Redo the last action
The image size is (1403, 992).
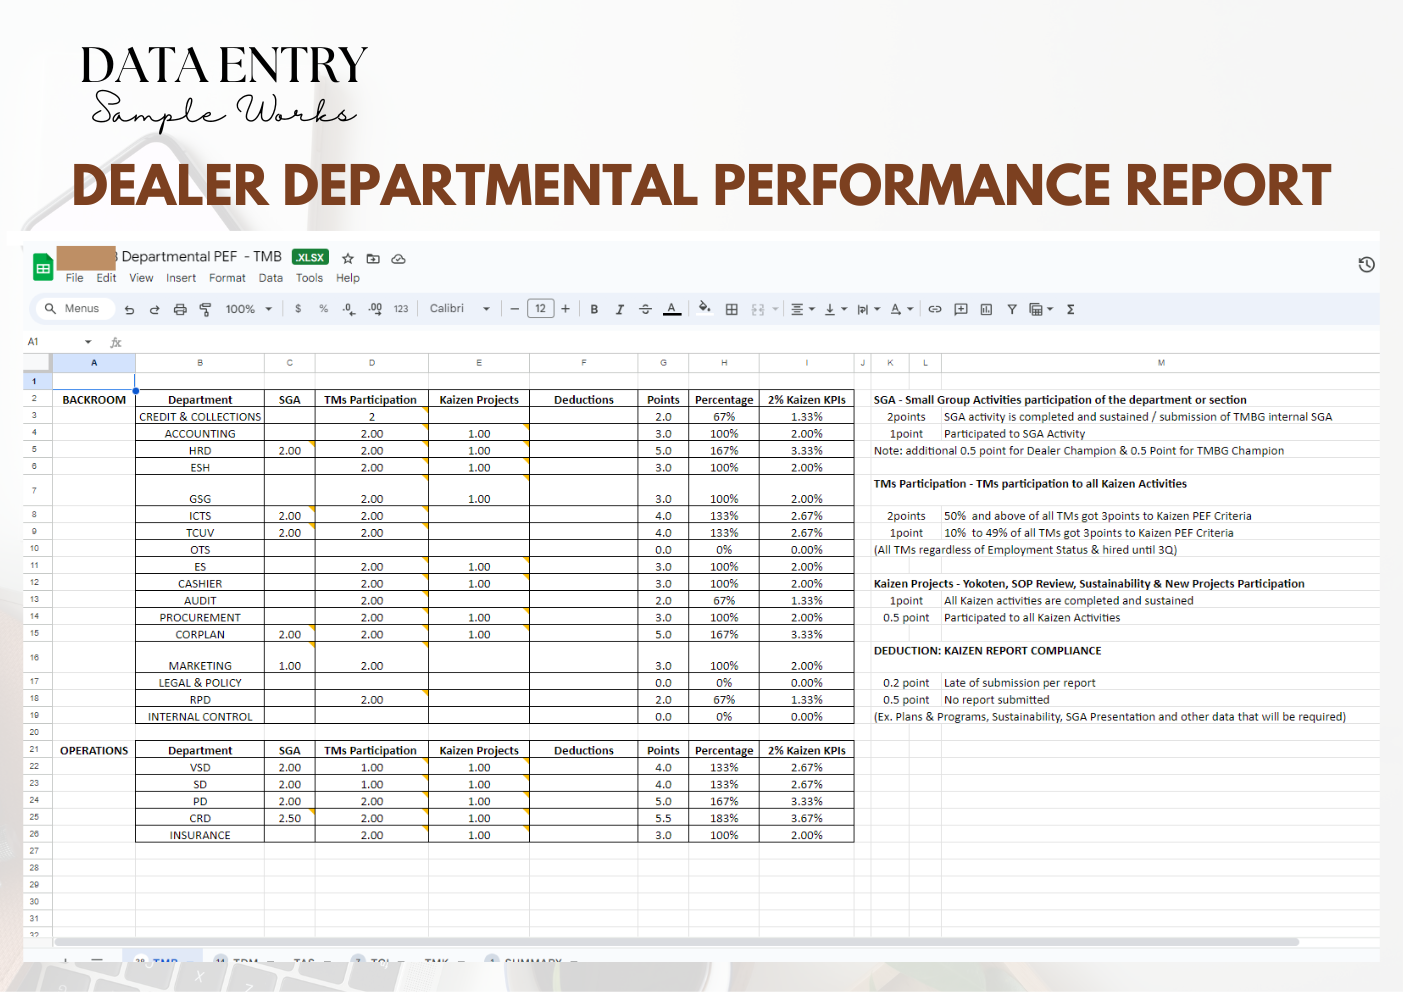(154, 310)
